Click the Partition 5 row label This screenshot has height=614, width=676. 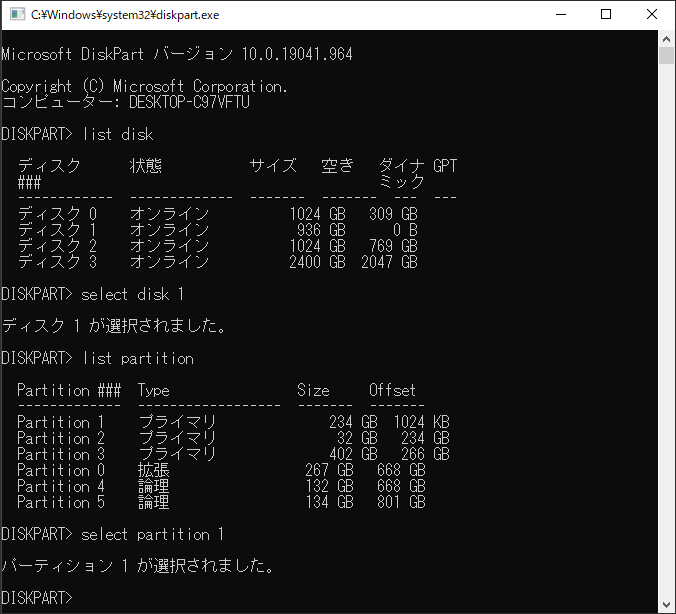pyautogui.click(x=61, y=502)
